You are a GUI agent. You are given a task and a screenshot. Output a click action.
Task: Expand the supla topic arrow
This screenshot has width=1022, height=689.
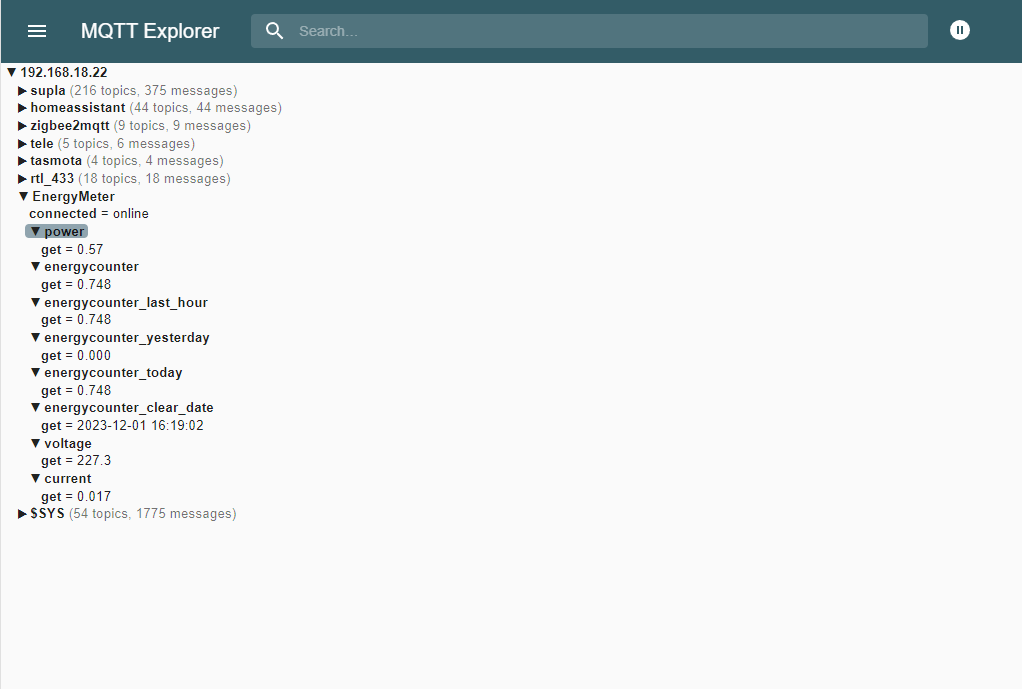(x=22, y=91)
